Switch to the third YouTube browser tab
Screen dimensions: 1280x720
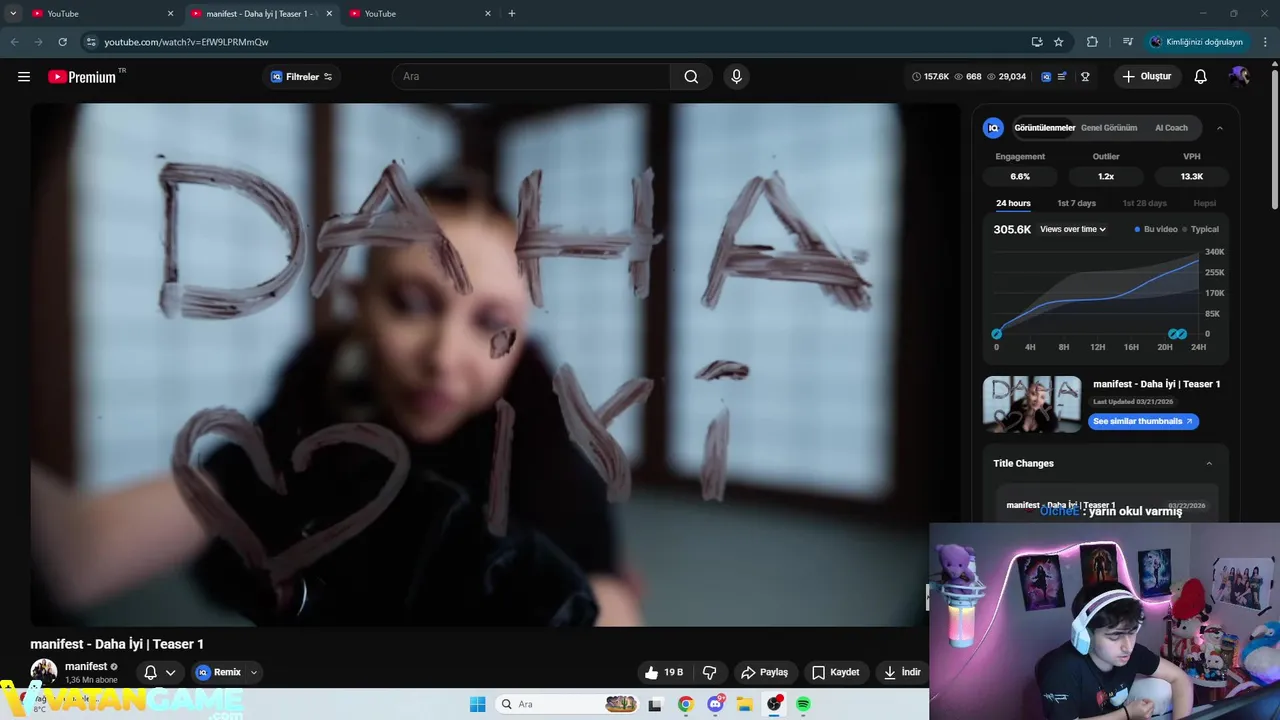point(418,14)
